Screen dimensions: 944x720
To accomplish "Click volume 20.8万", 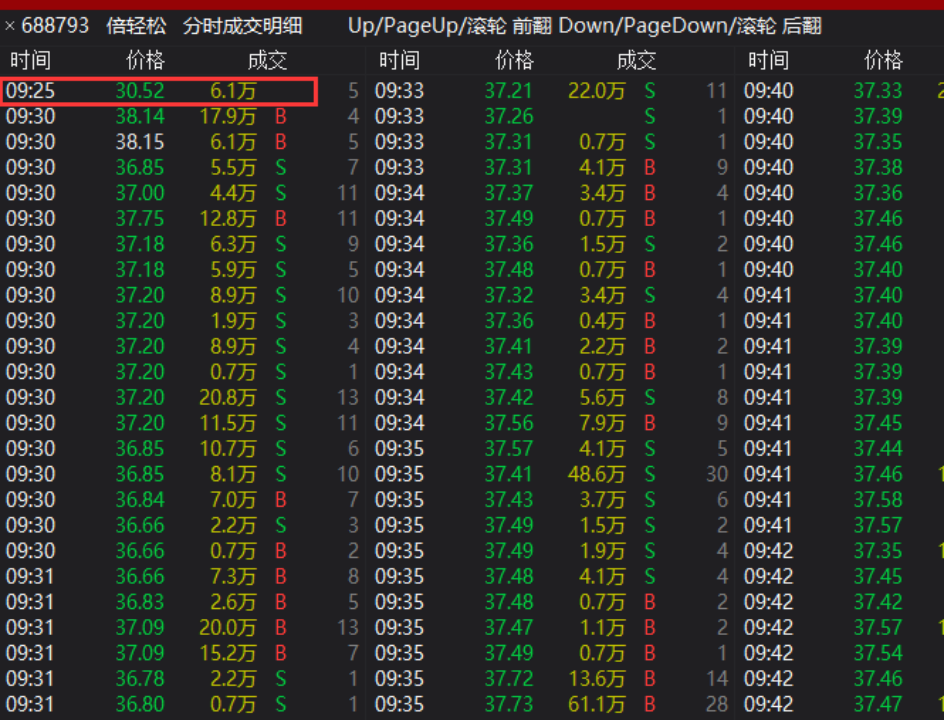I will coord(228,397).
